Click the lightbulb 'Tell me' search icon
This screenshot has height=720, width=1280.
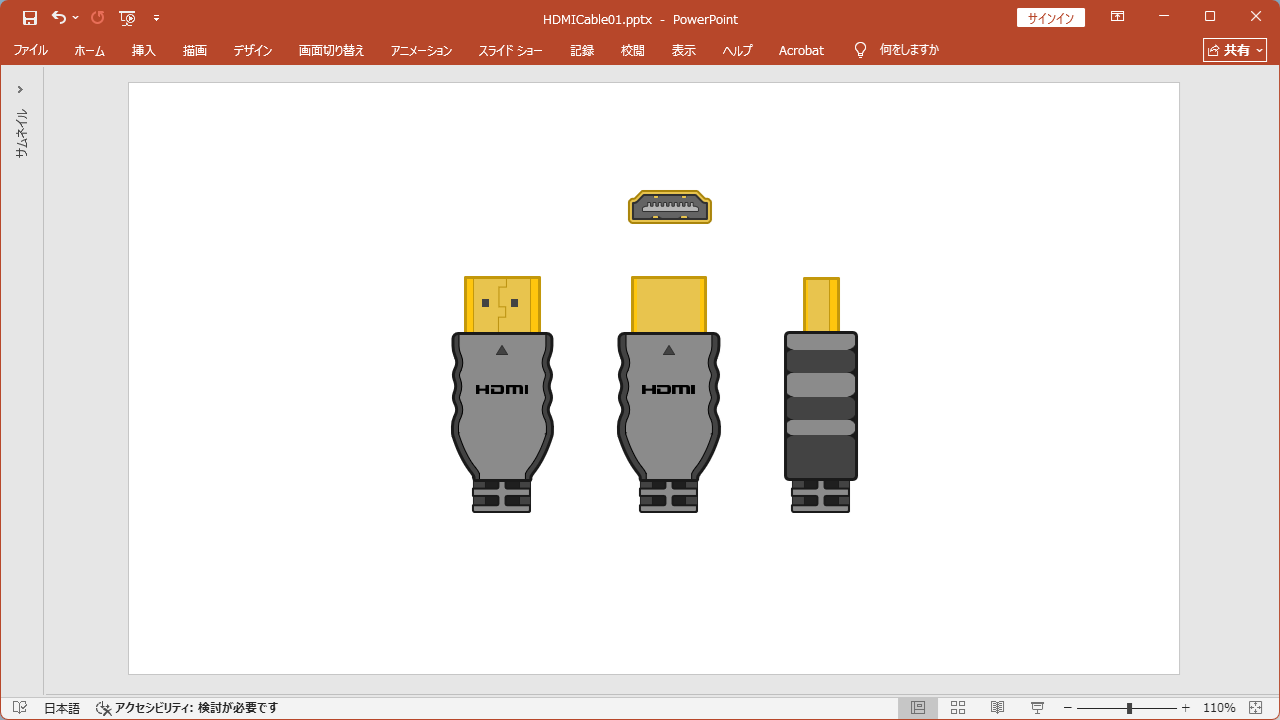tap(860, 50)
